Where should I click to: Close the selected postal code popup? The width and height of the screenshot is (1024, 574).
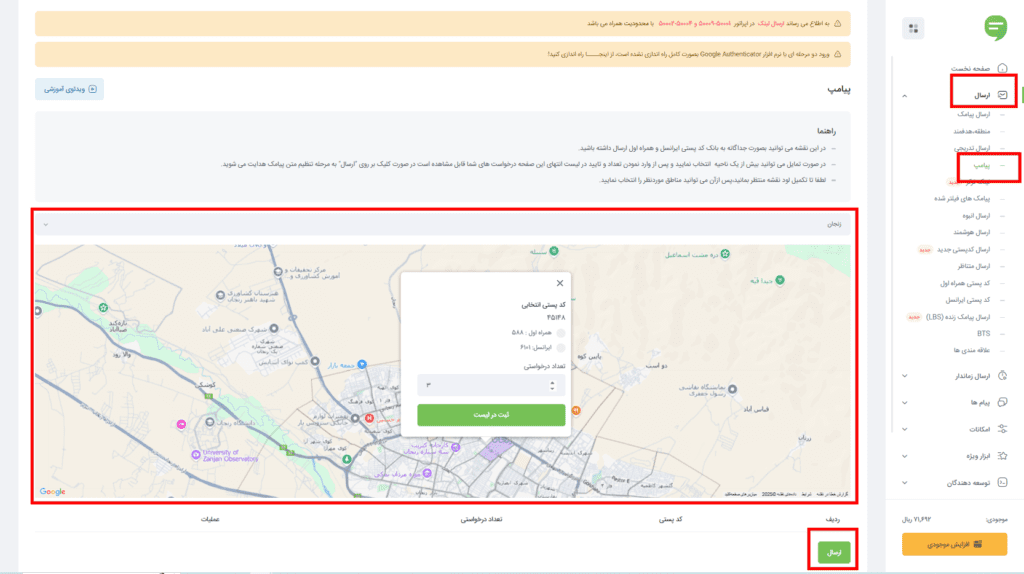560,283
